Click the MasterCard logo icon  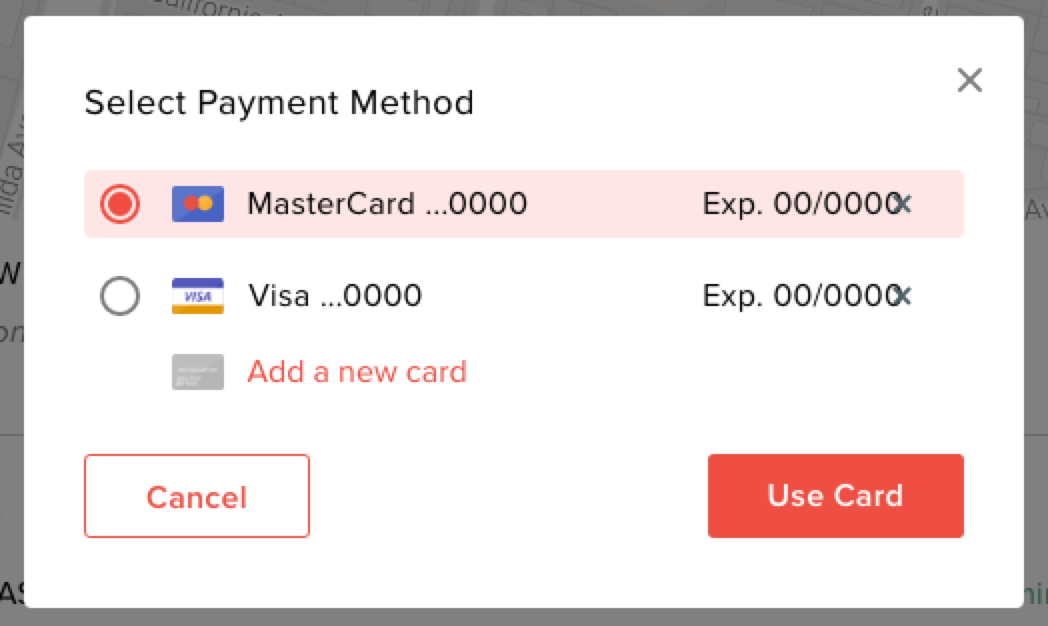point(198,204)
